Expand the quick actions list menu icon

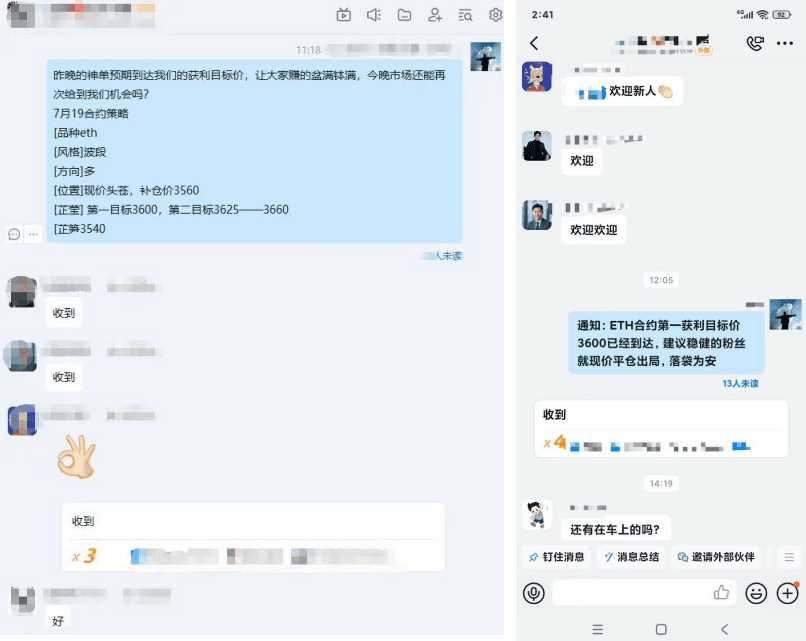pyautogui.click(x=789, y=557)
